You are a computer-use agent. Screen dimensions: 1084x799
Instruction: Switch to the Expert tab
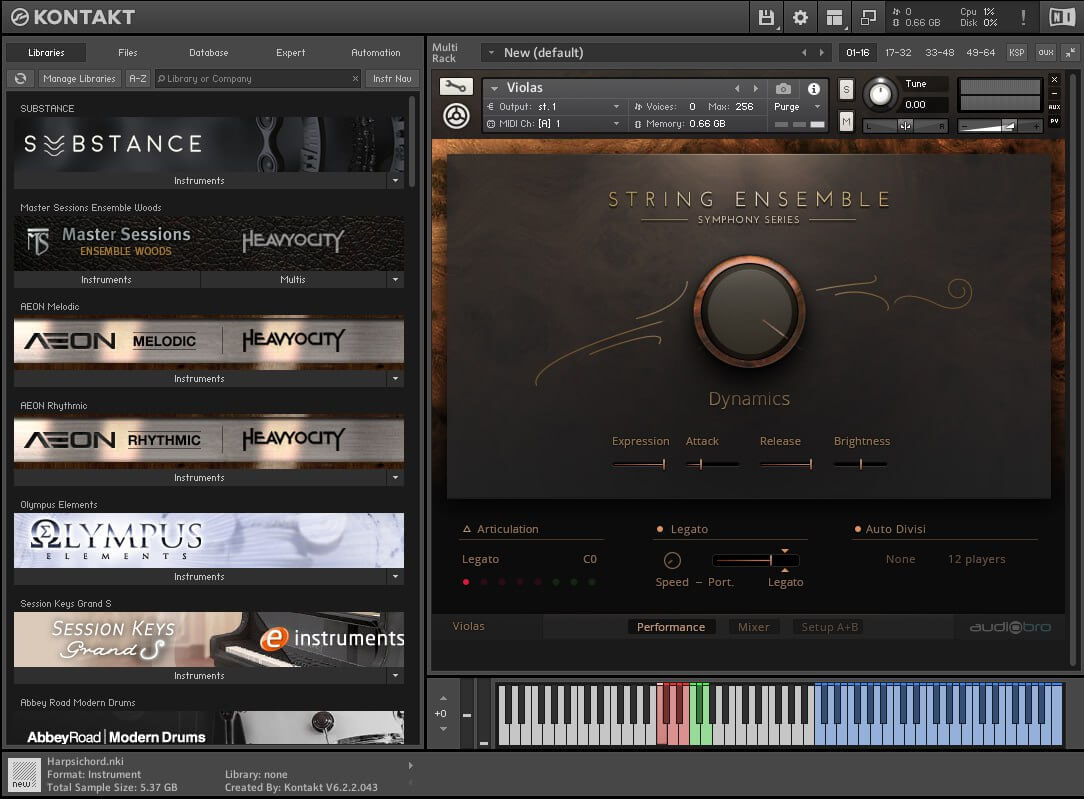pos(290,53)
